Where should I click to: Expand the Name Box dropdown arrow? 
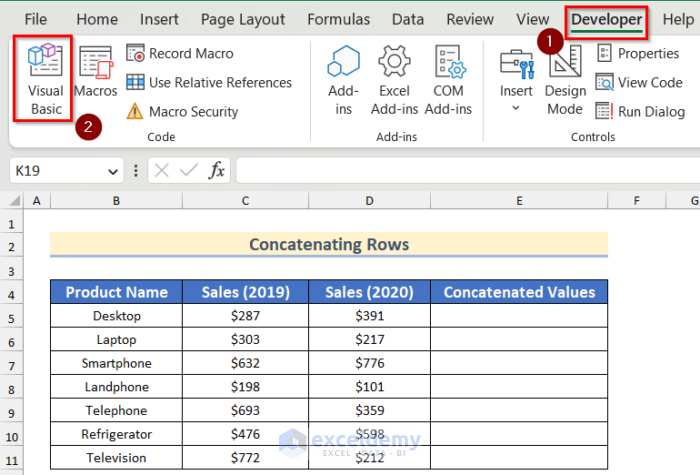(113, 171)
